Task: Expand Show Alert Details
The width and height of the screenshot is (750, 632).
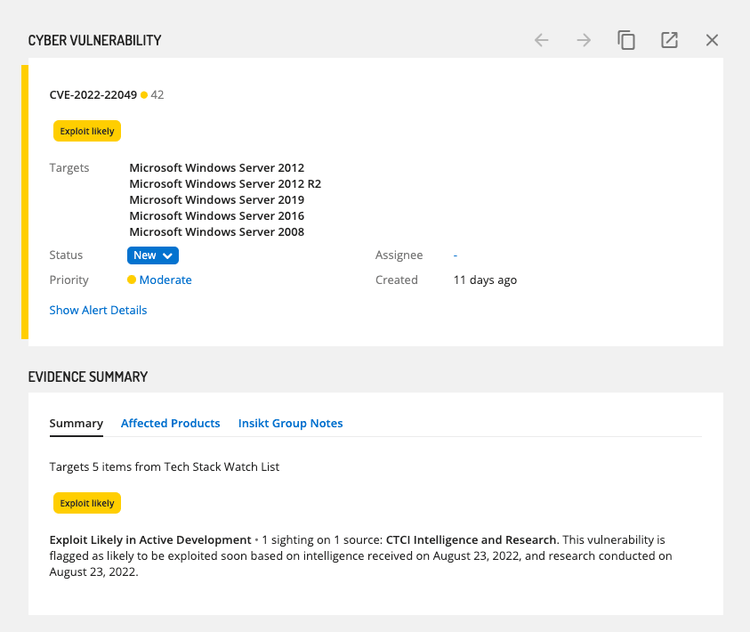Action: tap(98, 310)
